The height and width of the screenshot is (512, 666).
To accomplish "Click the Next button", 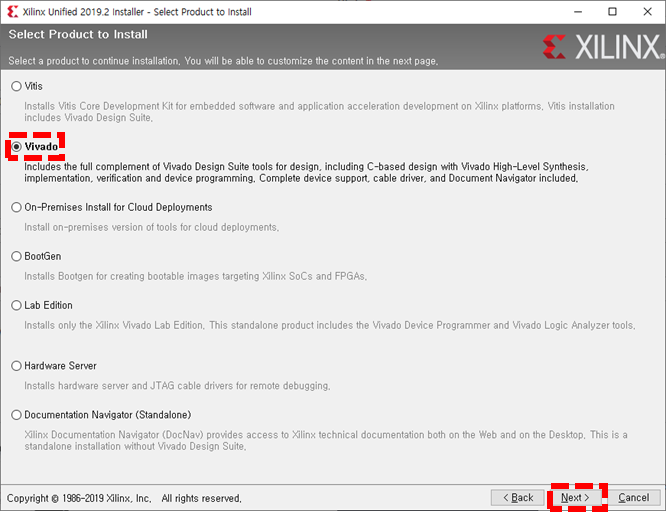I will [575, 498].
